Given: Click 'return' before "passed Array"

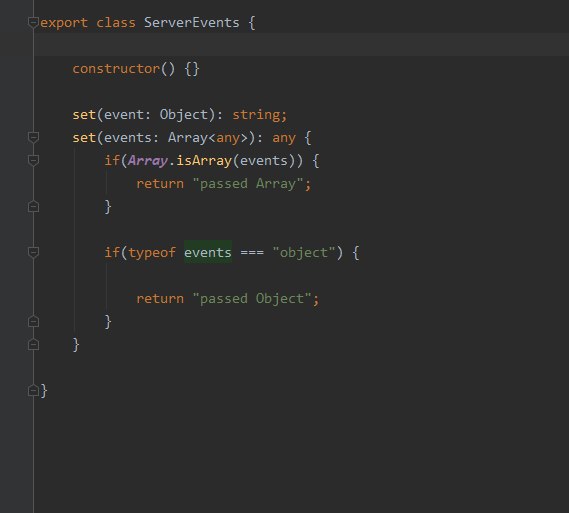Looking at the screenshot, I should 160,184.
